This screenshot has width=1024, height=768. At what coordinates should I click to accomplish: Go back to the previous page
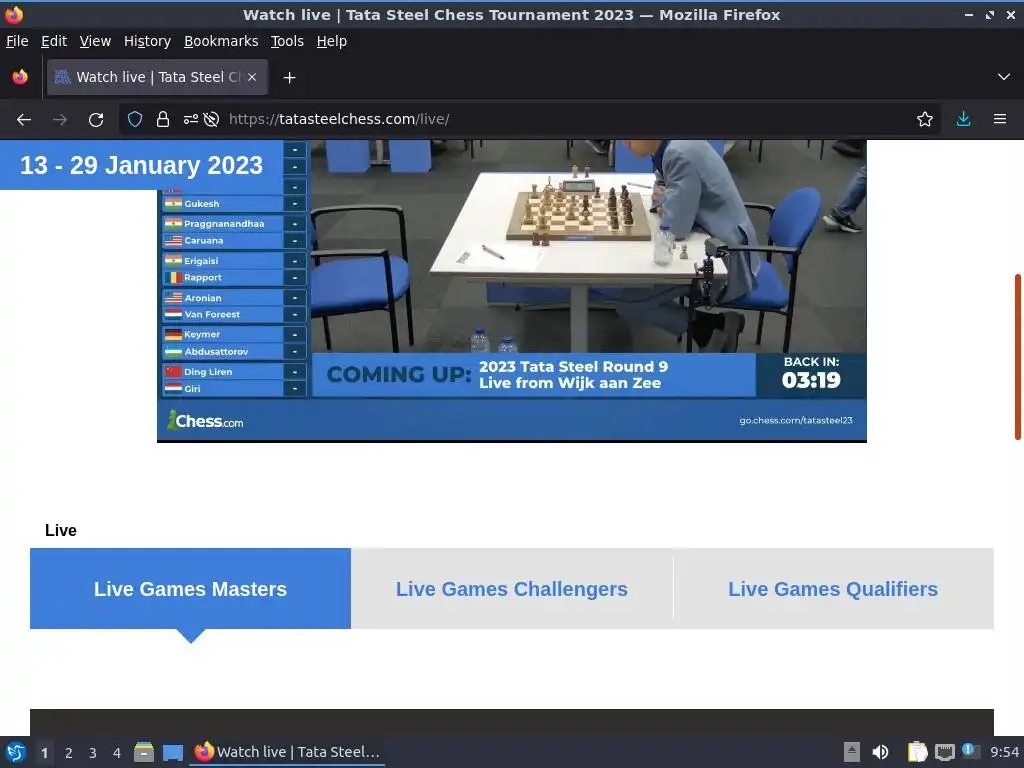[x=24, y=120]
